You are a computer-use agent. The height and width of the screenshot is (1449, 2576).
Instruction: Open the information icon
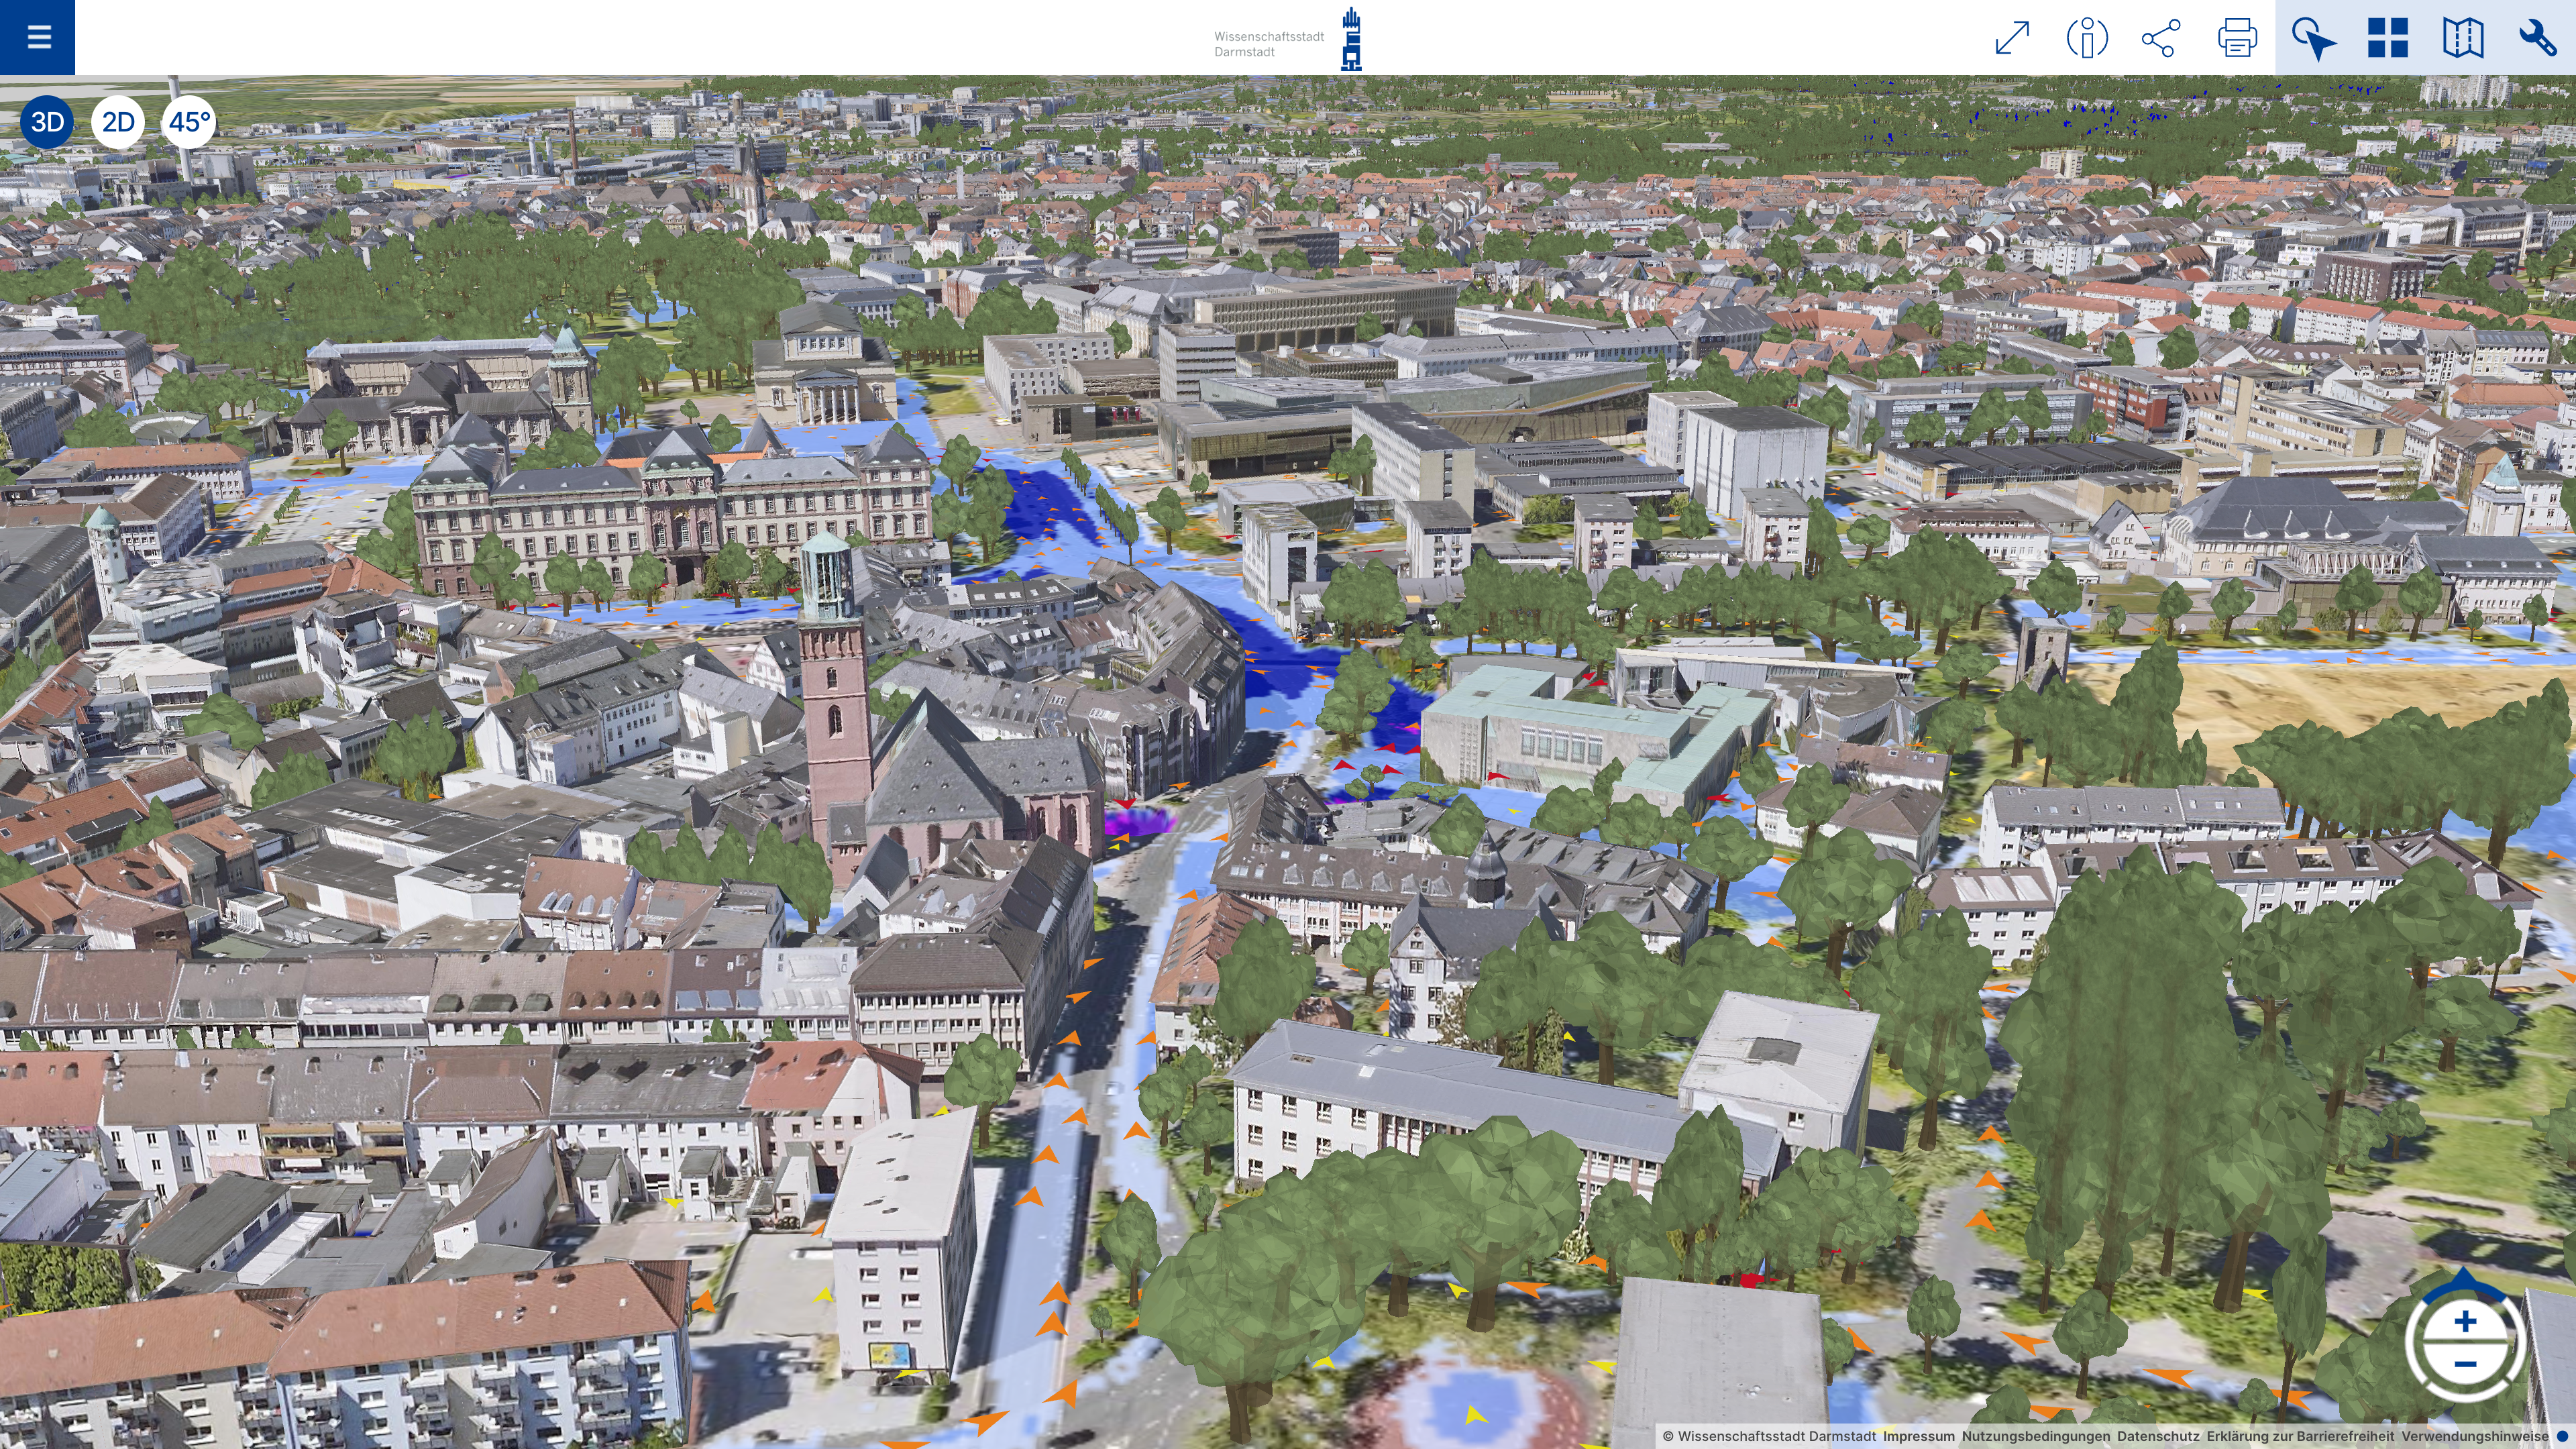coord(2087,38)
